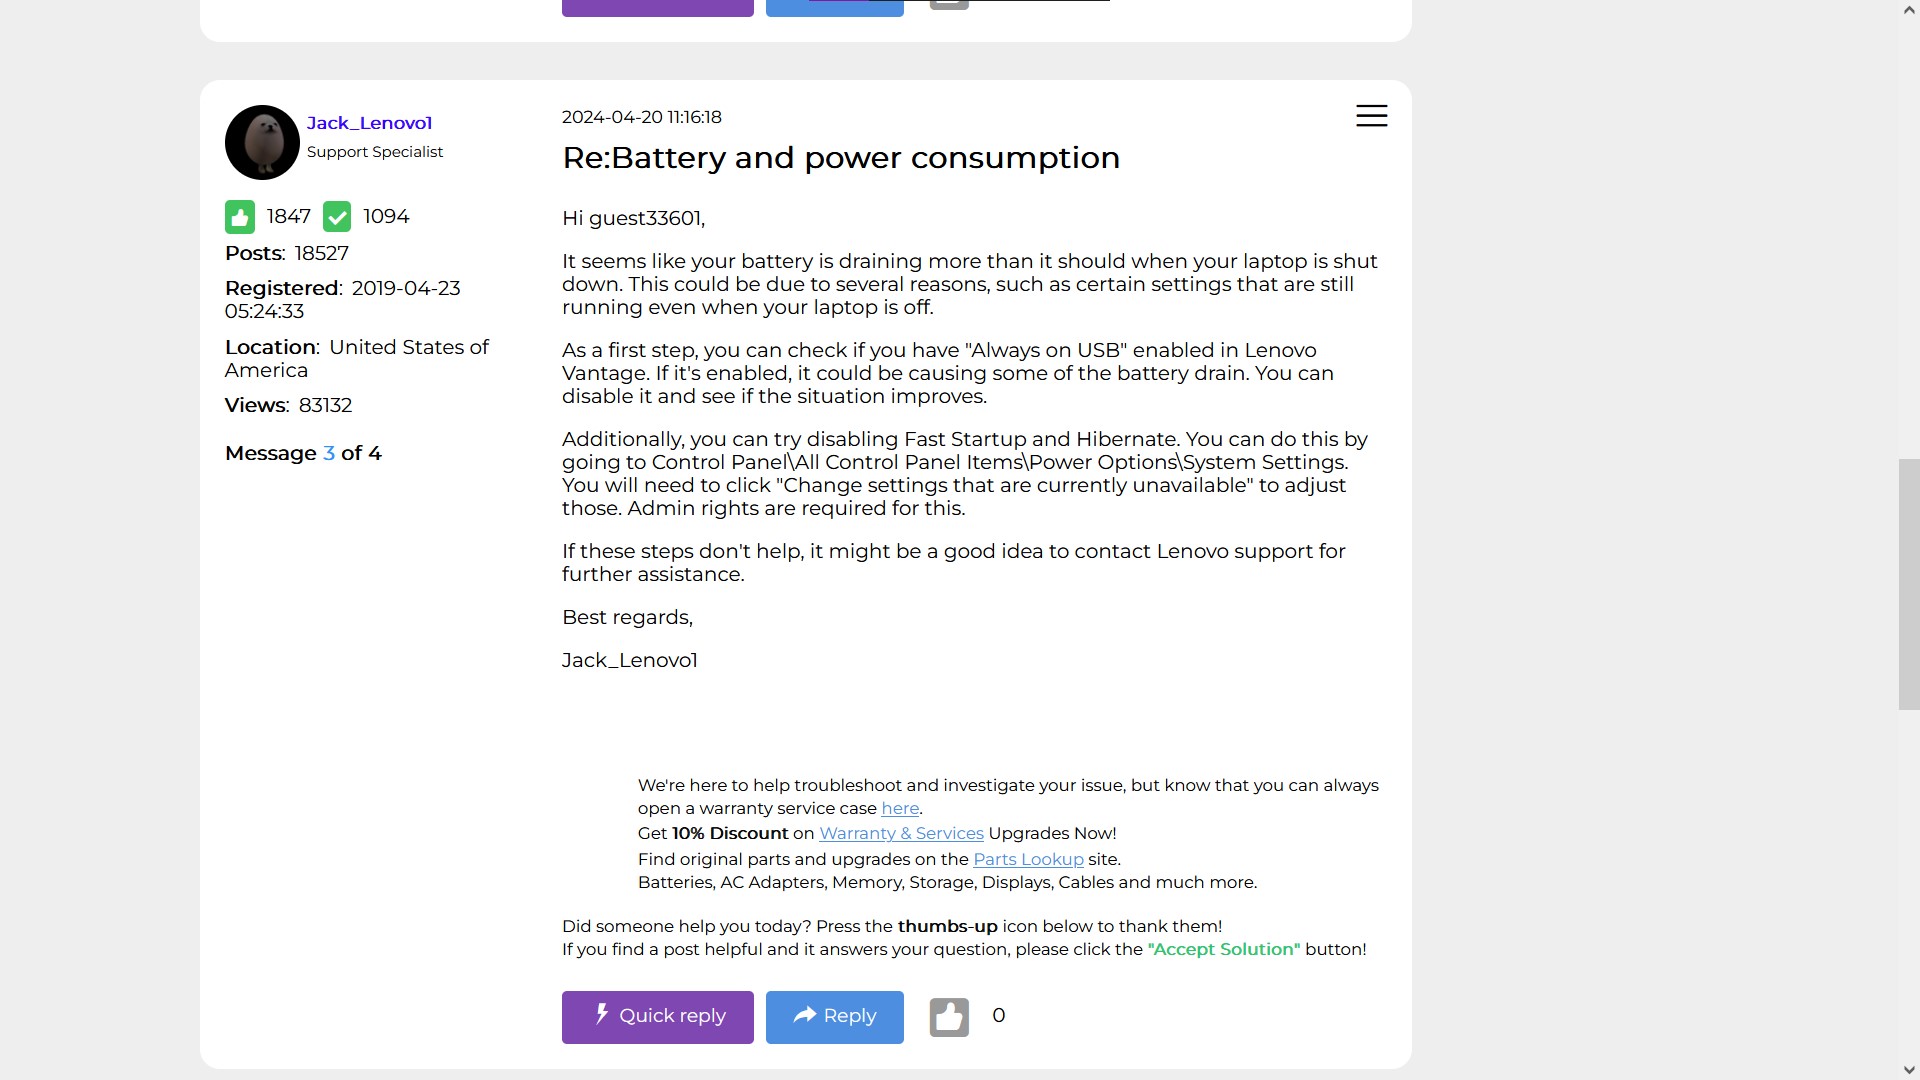The width and height of the screenshot is (1920, 1080).
Task: Click the lightning icon on Quick reply
Action: 601,1015
